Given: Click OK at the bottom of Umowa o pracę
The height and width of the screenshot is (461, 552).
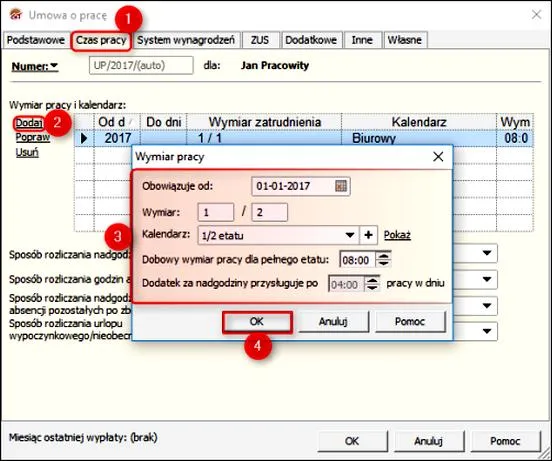Looking at the screenshot, I should [x=352, y=441].
